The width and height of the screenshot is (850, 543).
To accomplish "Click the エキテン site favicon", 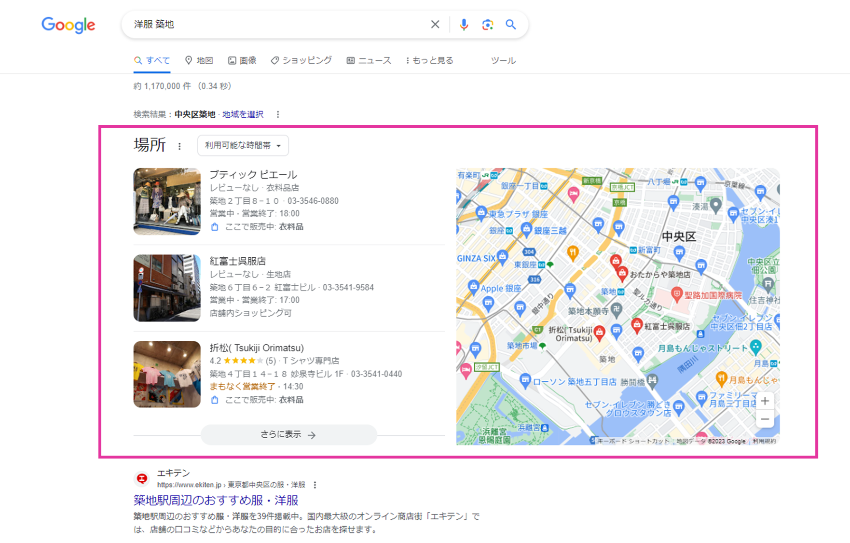I will click(142, 479).
